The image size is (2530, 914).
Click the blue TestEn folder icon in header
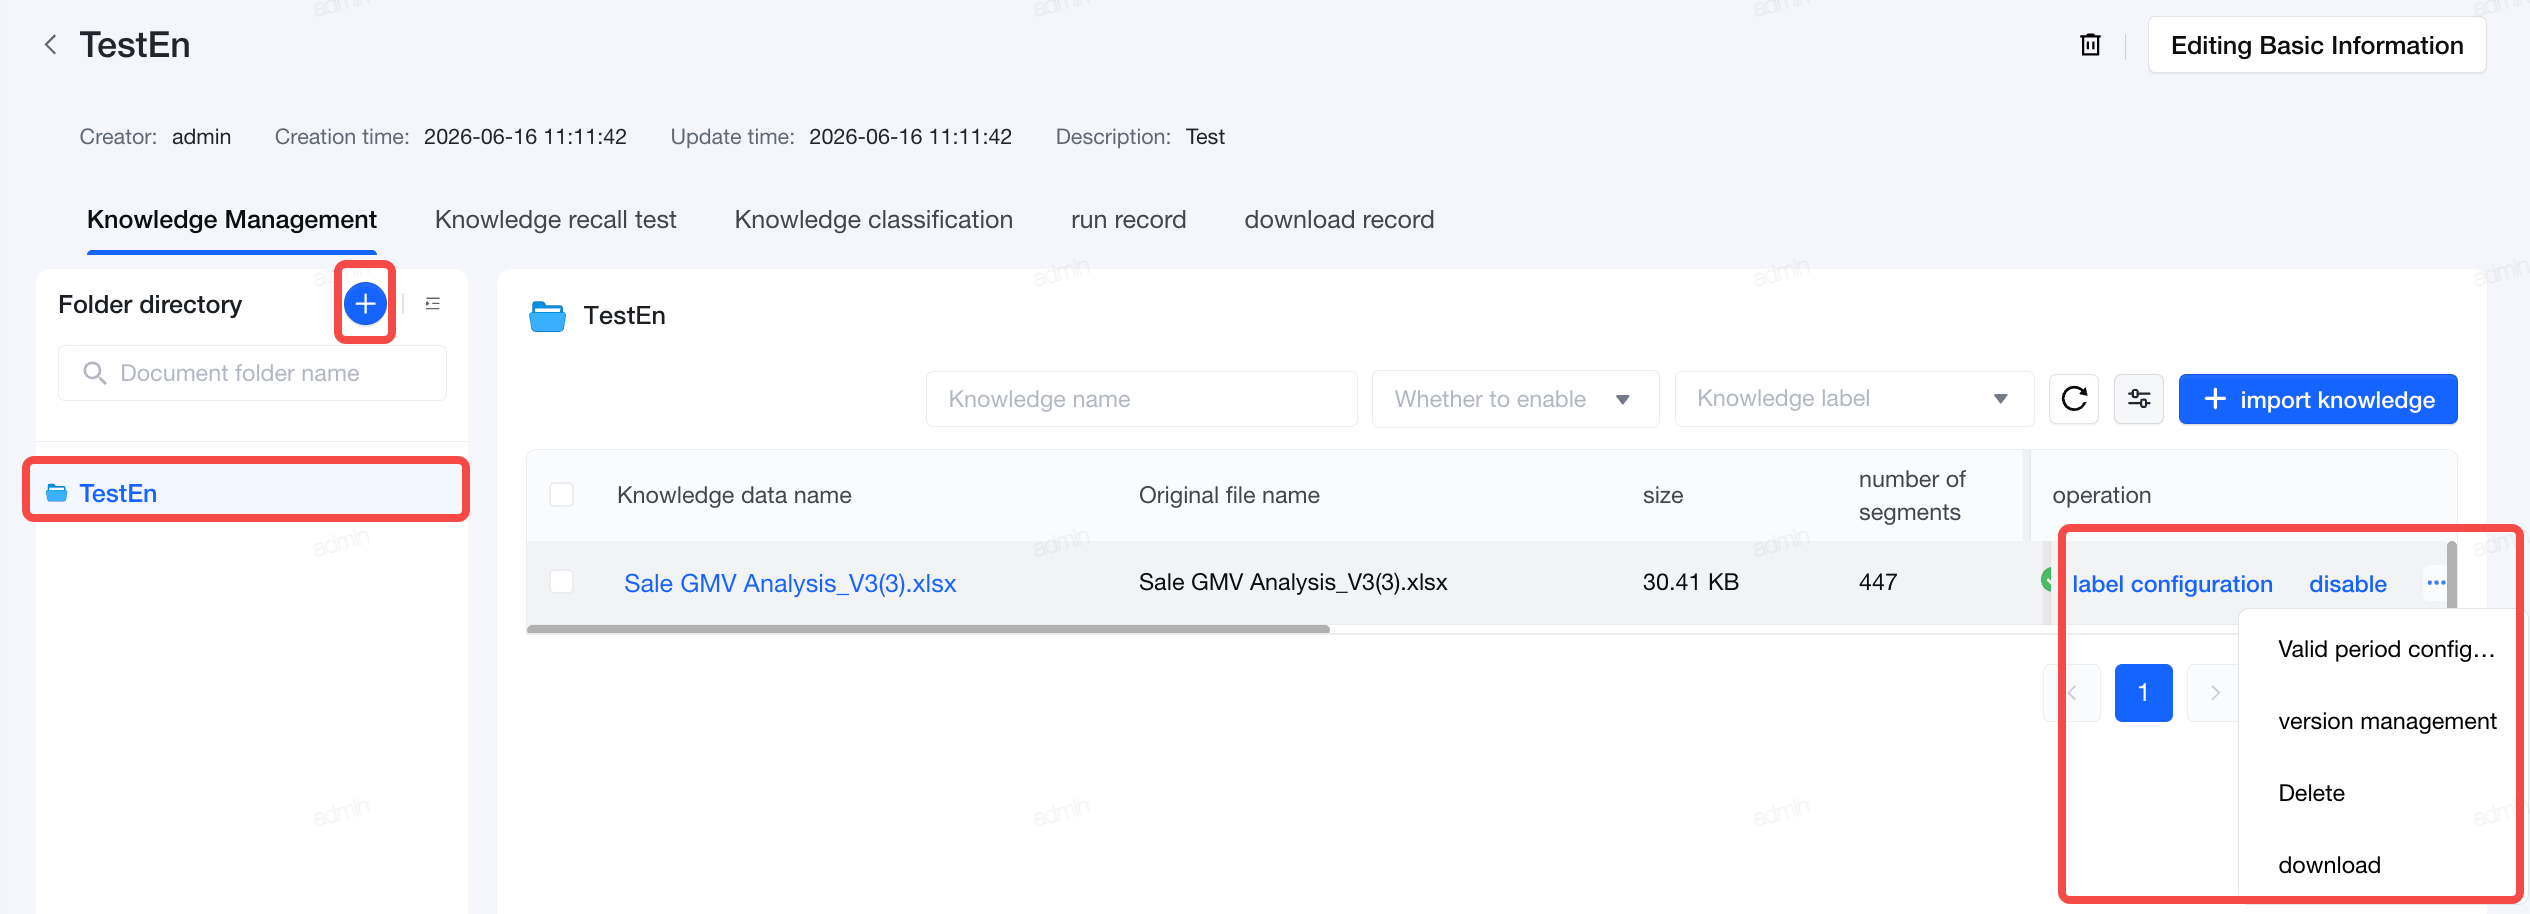547,316
